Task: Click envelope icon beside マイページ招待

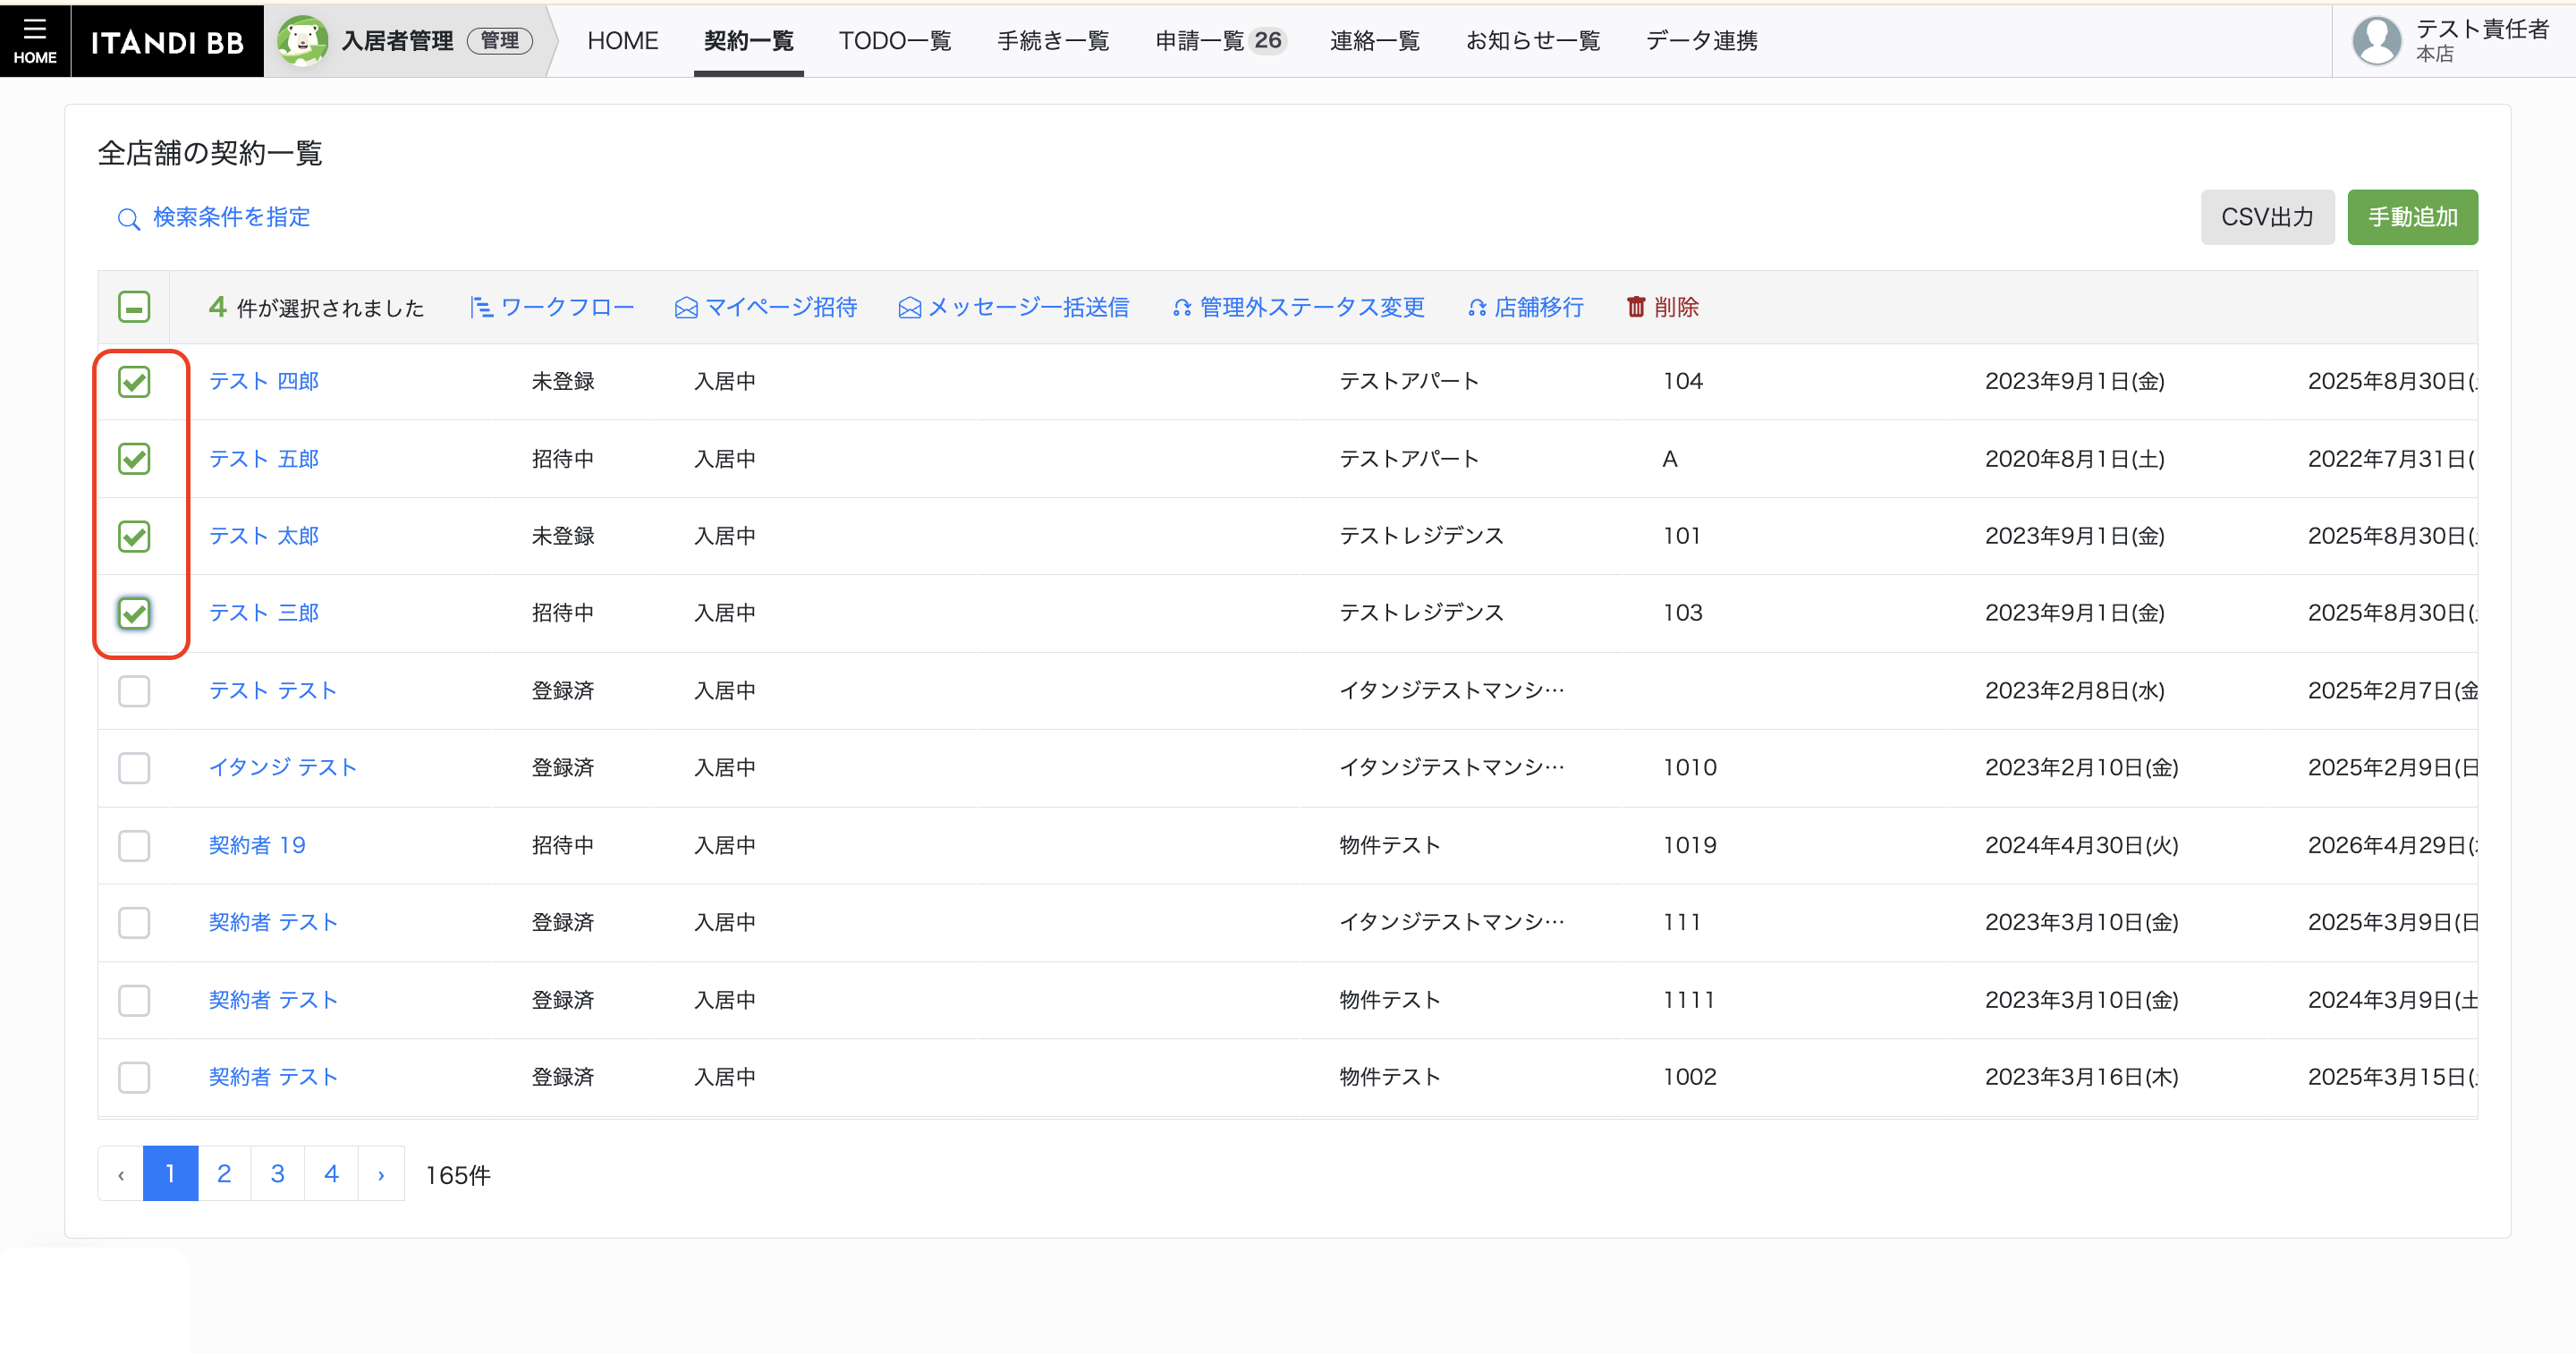Action: point(686,308)
